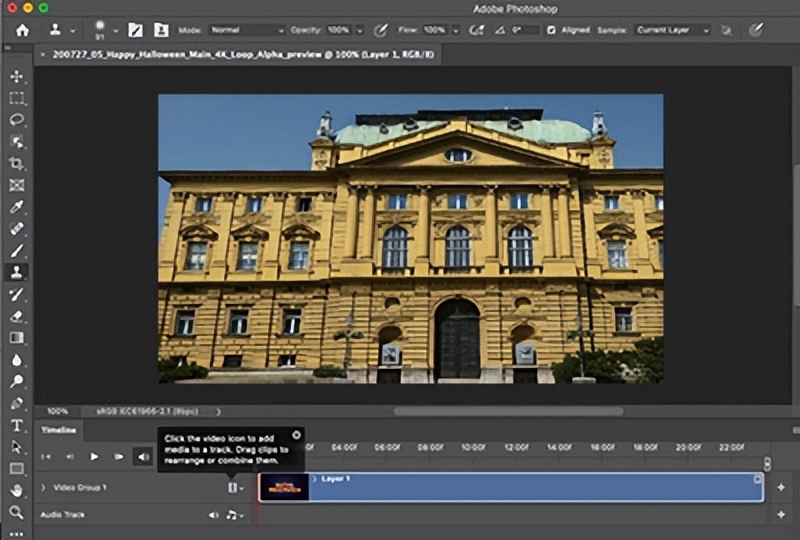Screen dimensions: 800x540
Task: Play the timeline video
Action: pyautogui.click(x=94, y=456)
